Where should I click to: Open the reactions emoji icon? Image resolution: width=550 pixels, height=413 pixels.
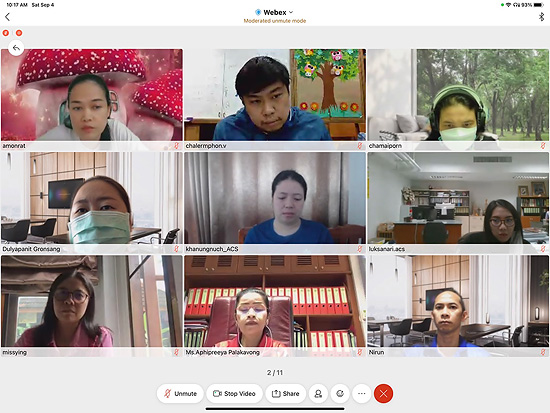[340, 393]
